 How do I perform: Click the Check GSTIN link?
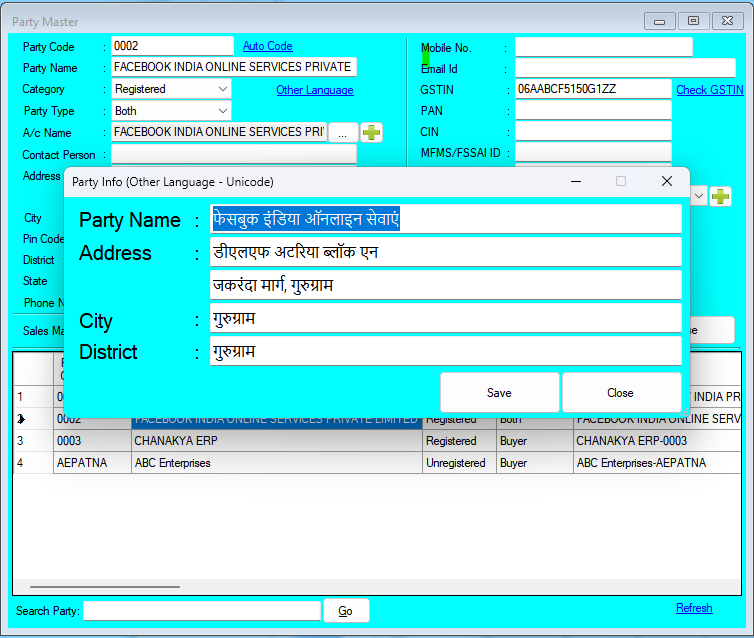click(710, 90)
